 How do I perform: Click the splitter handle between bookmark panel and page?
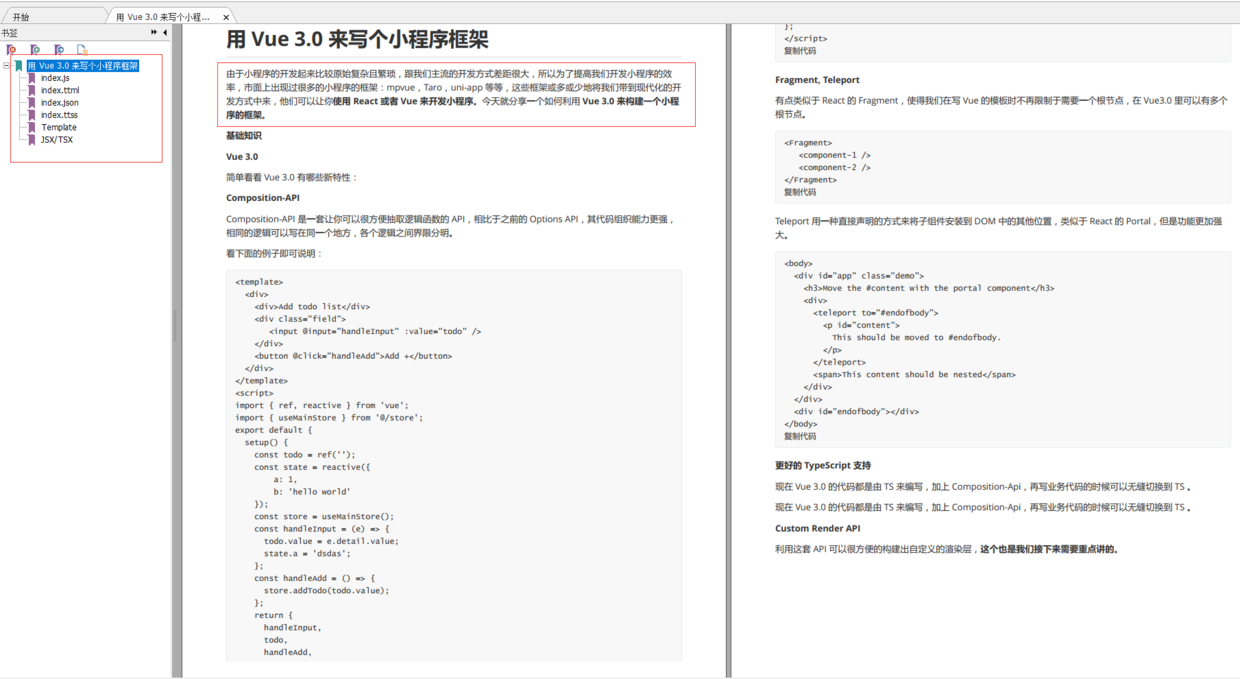[174, 325]
